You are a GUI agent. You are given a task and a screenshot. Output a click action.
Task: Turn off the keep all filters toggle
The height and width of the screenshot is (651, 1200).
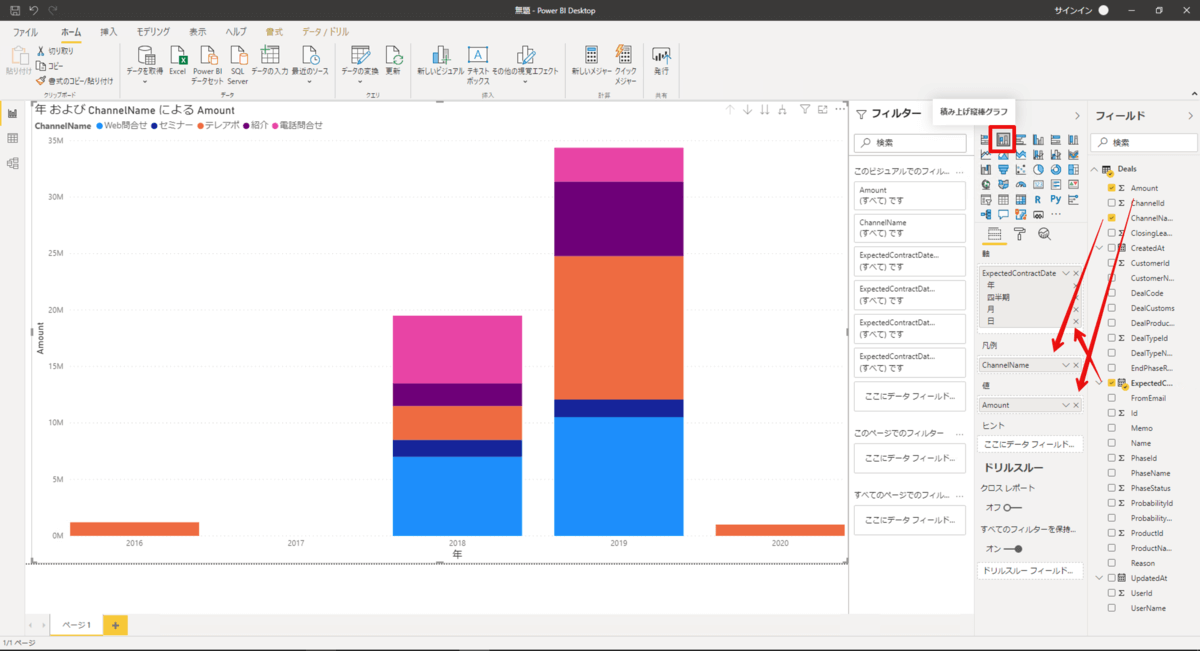(x=1012, y=548)
